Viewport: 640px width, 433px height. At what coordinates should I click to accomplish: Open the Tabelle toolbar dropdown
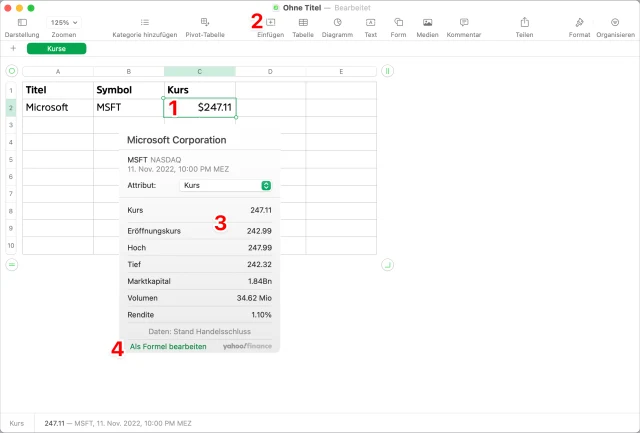(302, 22)
